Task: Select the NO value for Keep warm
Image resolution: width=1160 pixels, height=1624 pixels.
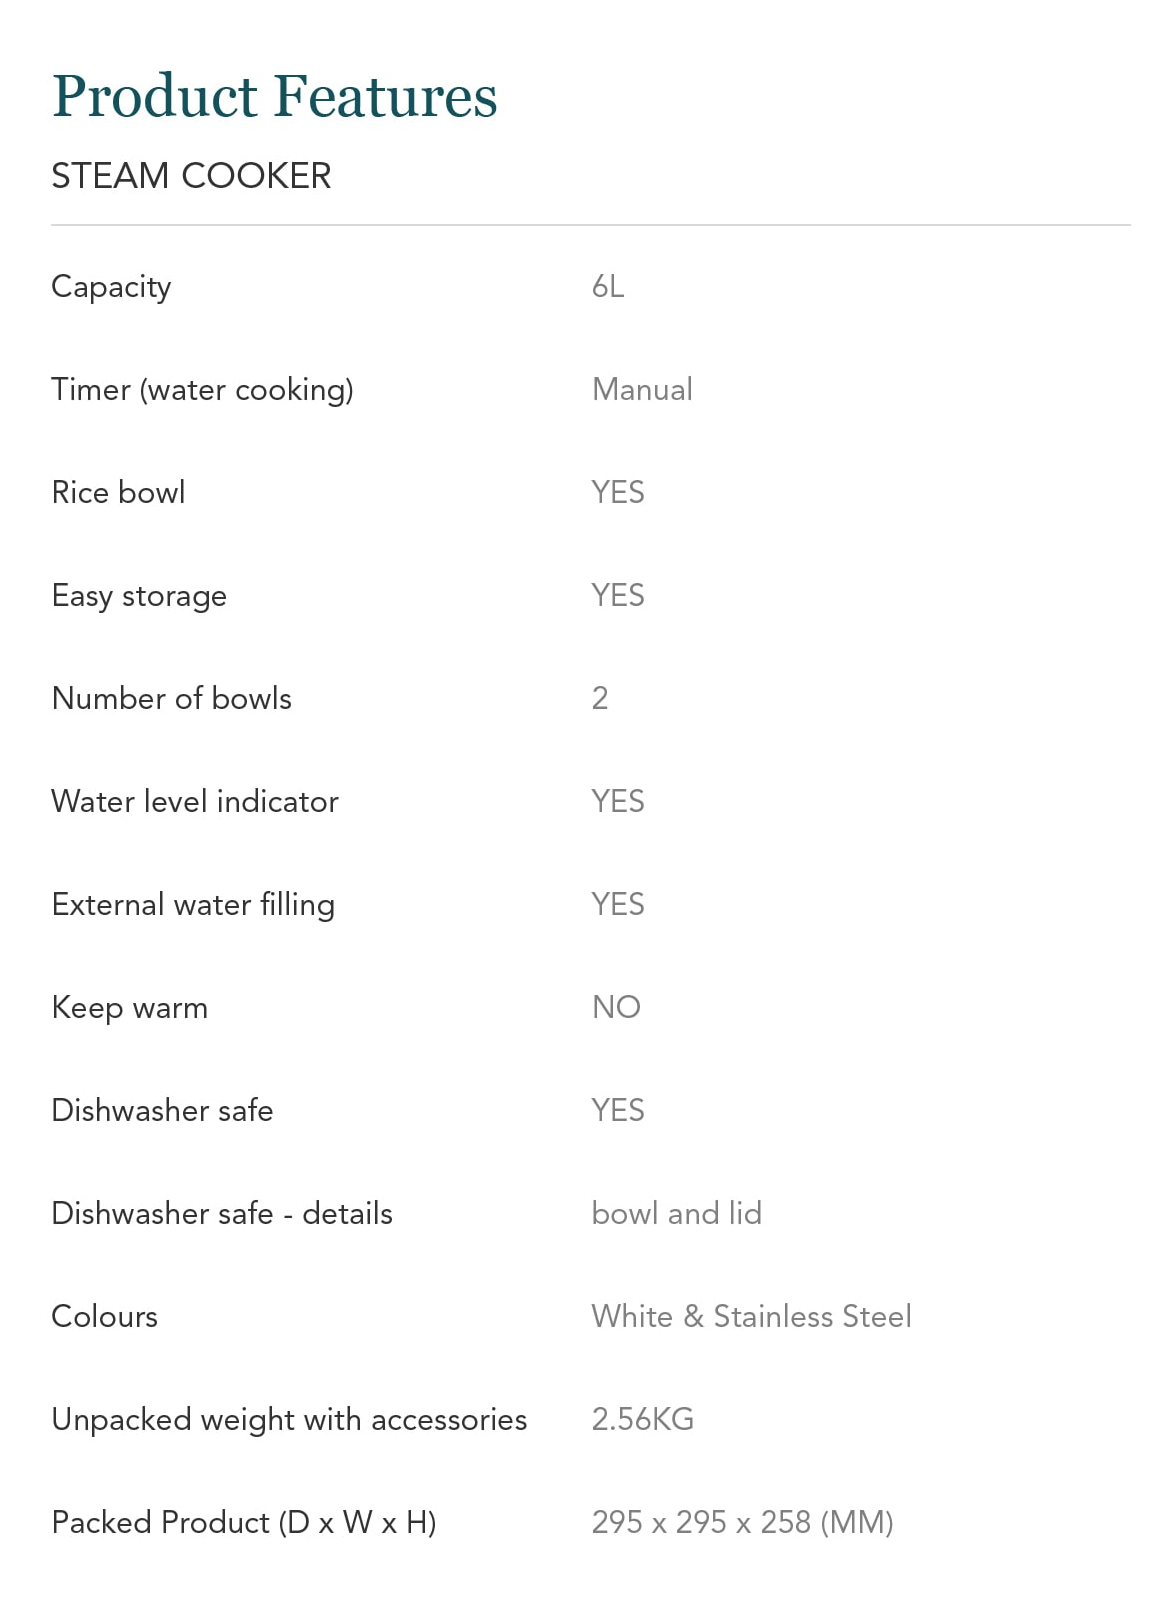Action: tap(616, 1008)
